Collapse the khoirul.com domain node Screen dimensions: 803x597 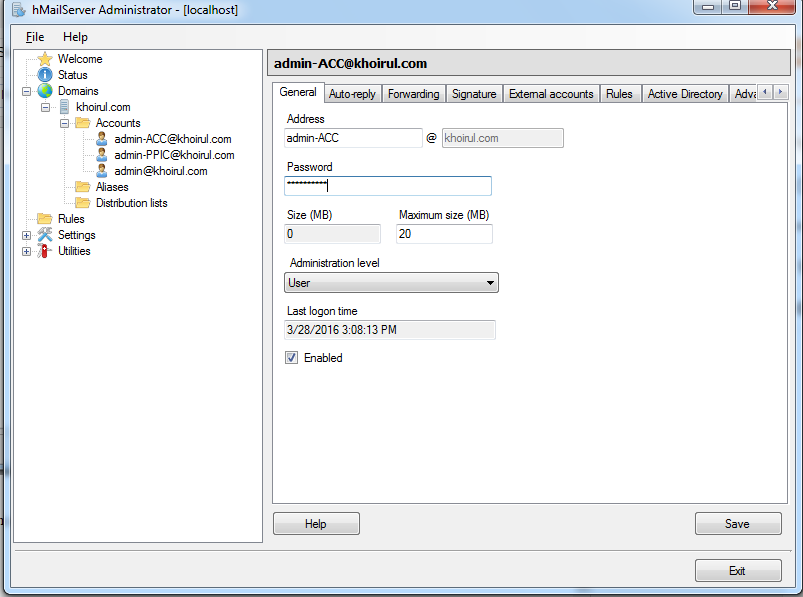point(45,108)
